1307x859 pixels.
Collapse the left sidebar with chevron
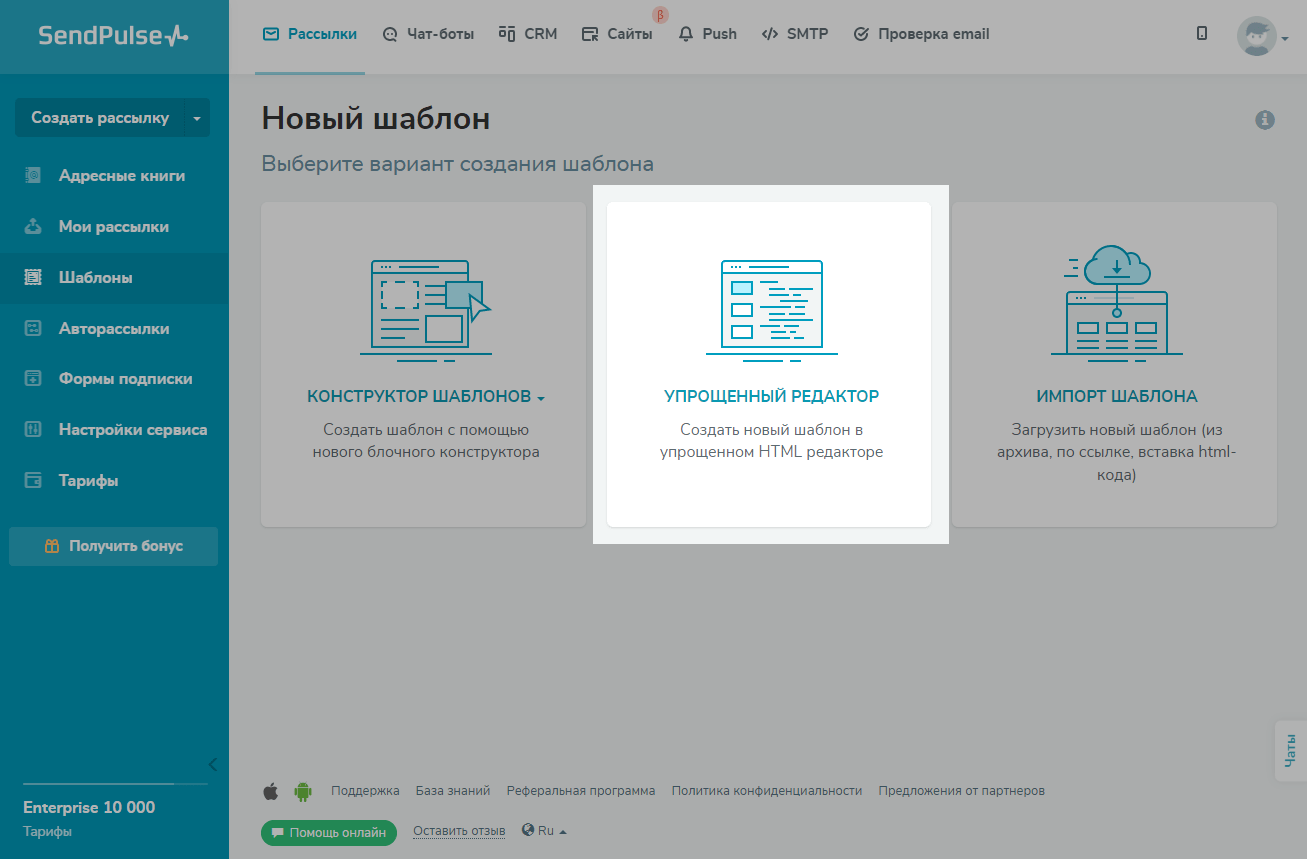coord(212,765)
